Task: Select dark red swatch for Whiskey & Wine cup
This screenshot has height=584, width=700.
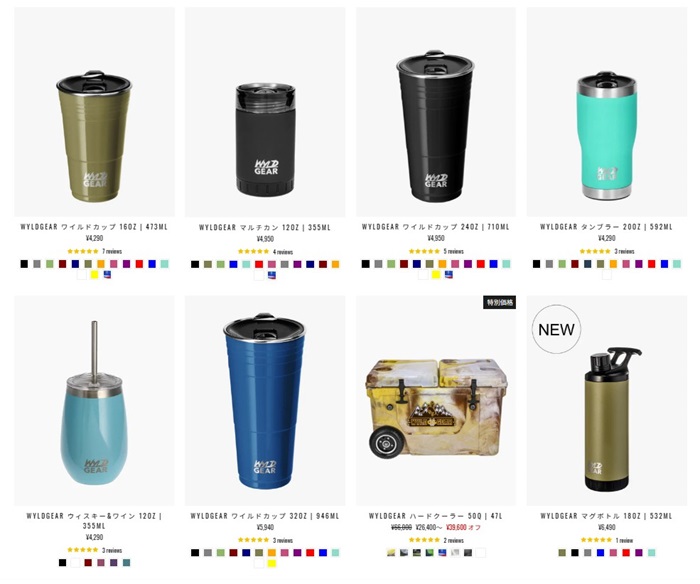Action: pos(88,563)
